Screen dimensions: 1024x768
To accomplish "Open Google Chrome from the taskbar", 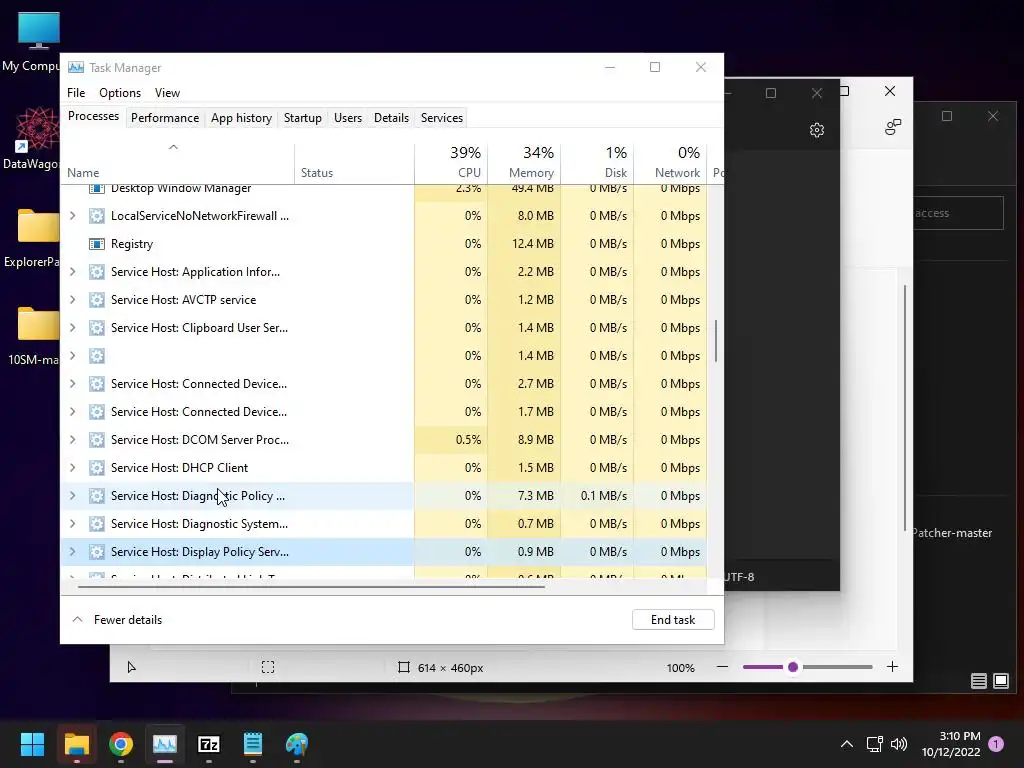I will pos(121,744).
